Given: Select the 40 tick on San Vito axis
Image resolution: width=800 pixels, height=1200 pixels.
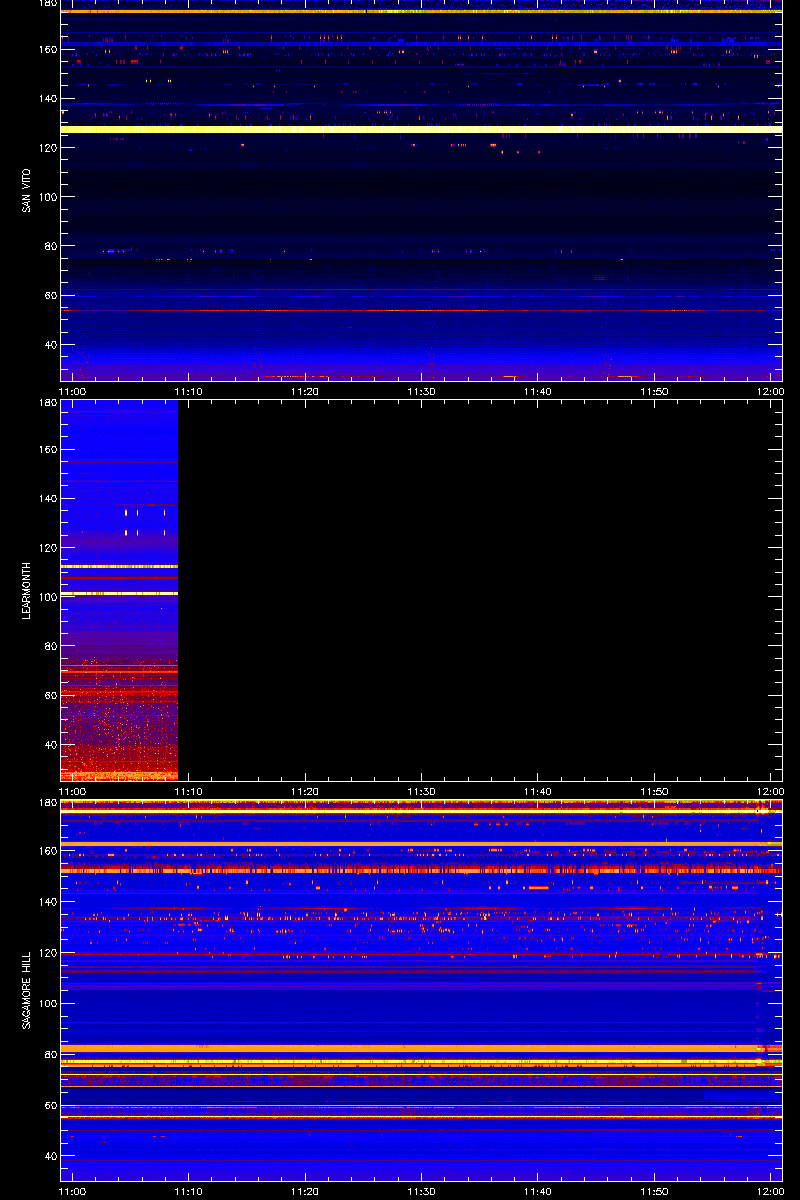Looking at the screenshot, I should [49, 345].
